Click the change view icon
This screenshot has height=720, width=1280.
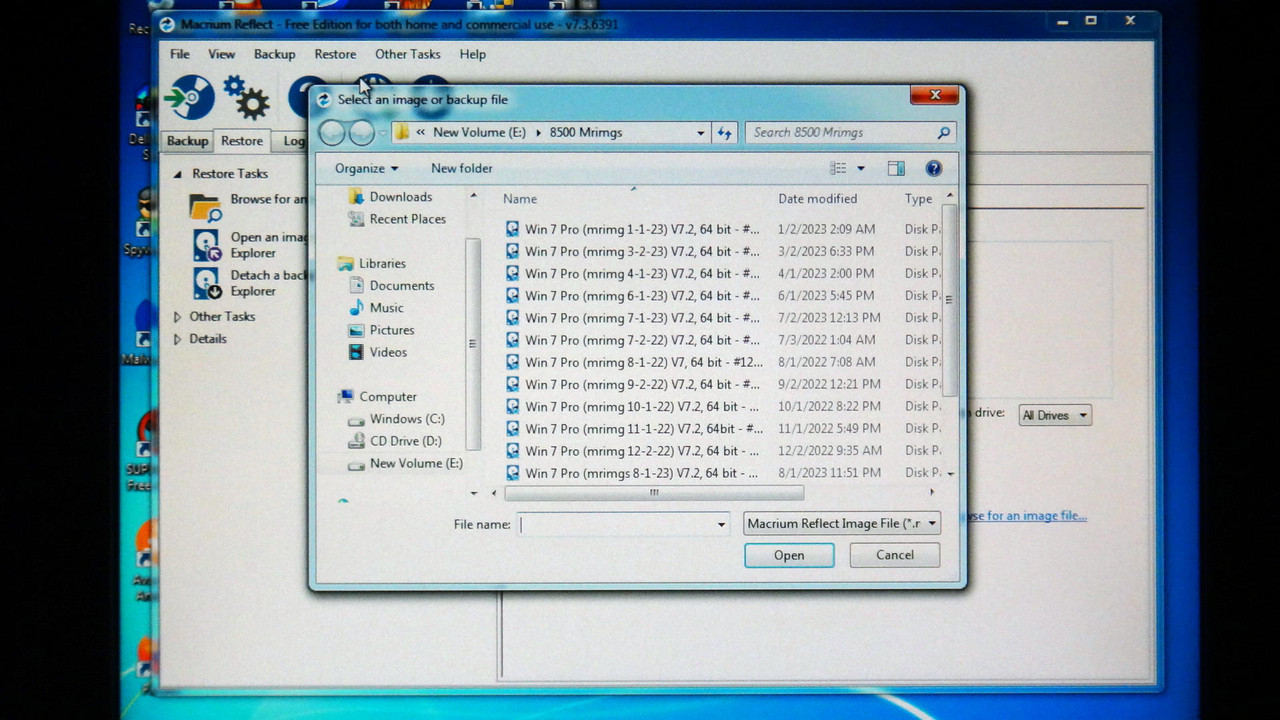(x=838, y=168)
